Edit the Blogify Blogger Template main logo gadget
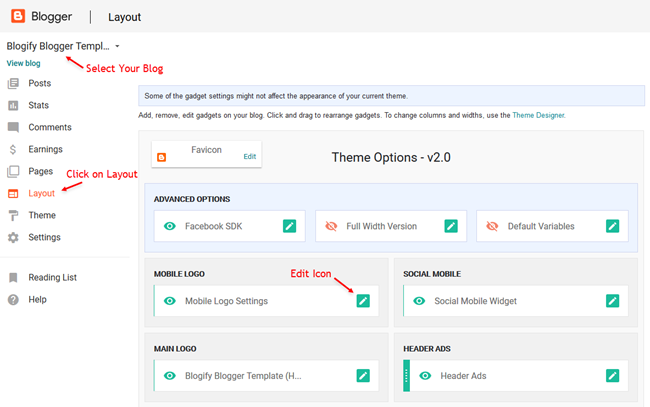Screen dimensions: 650x407 [x=363, y=376]
